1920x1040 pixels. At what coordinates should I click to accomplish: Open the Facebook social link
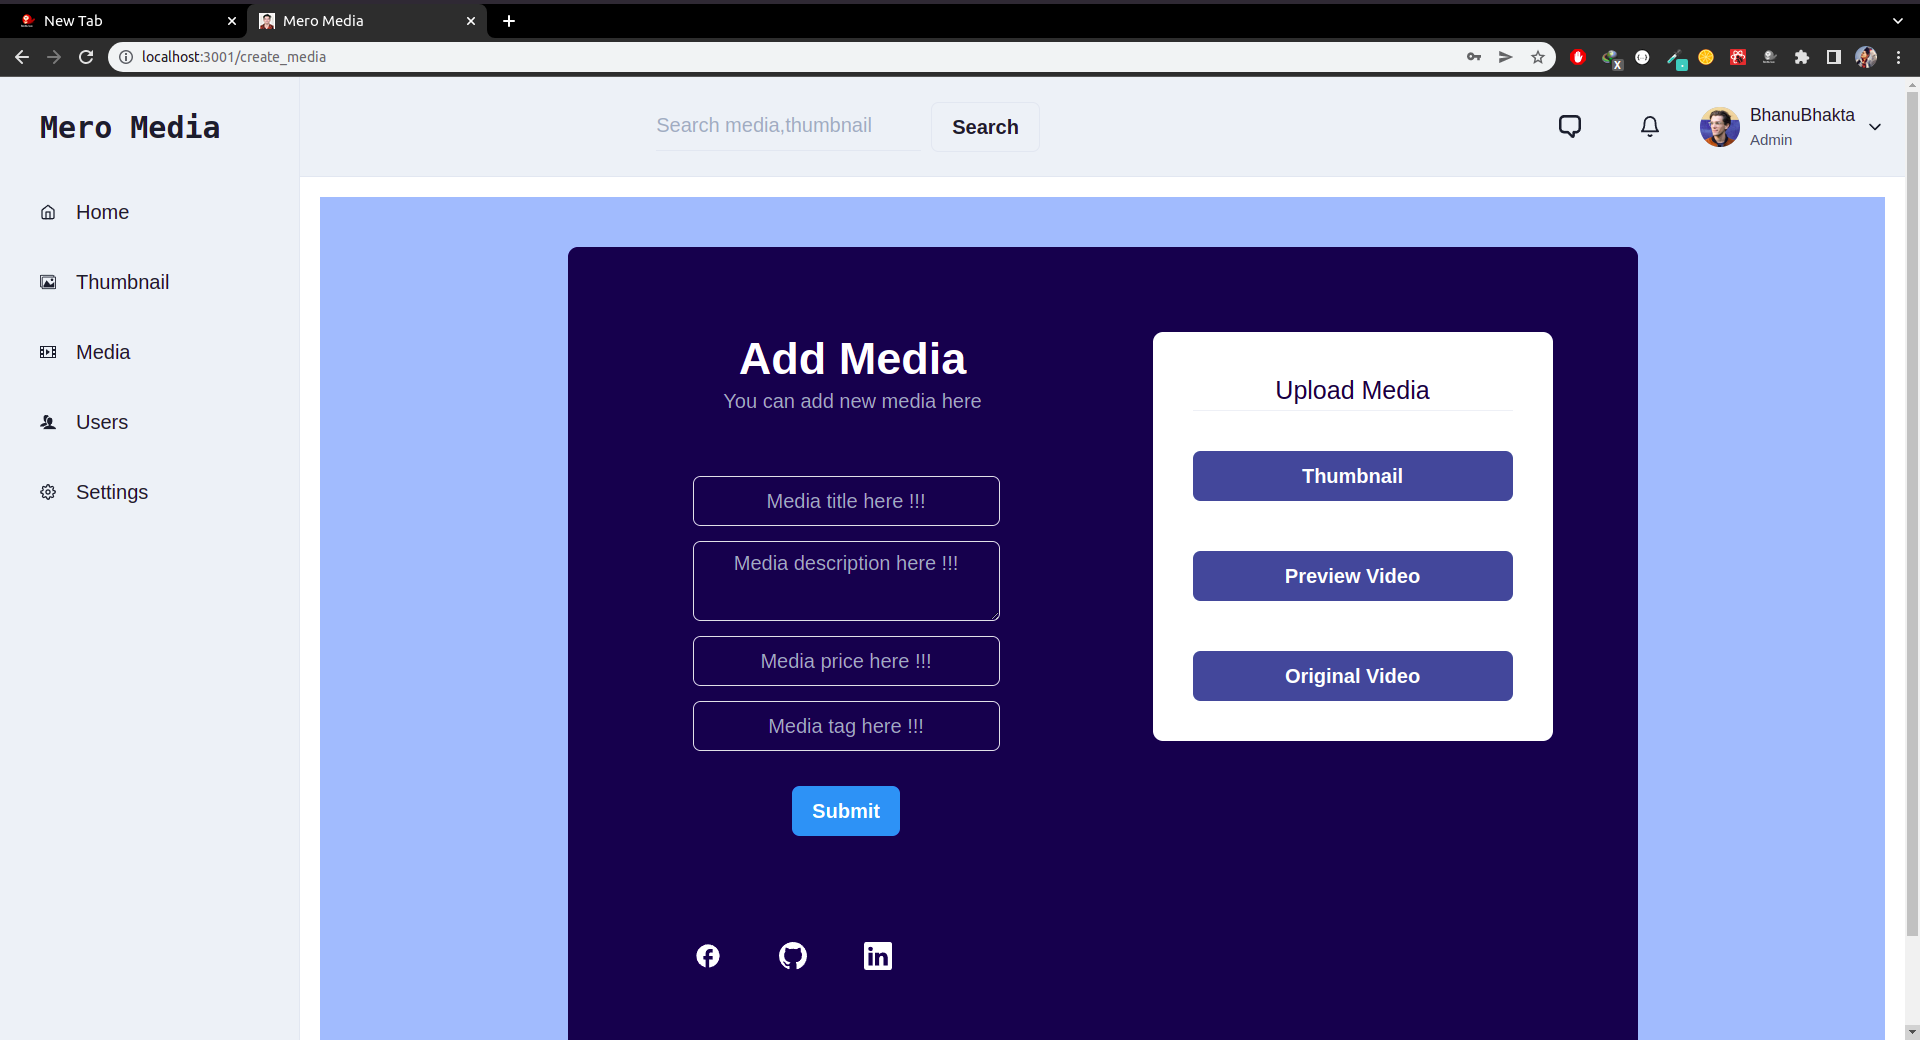coord(708,956)
